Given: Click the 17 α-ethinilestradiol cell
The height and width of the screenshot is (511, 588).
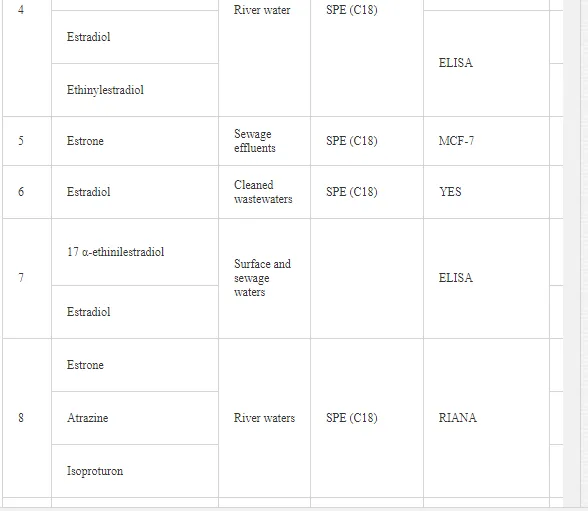Looking at the screenshot, I should pyautogui.click(x=135, y=252).
